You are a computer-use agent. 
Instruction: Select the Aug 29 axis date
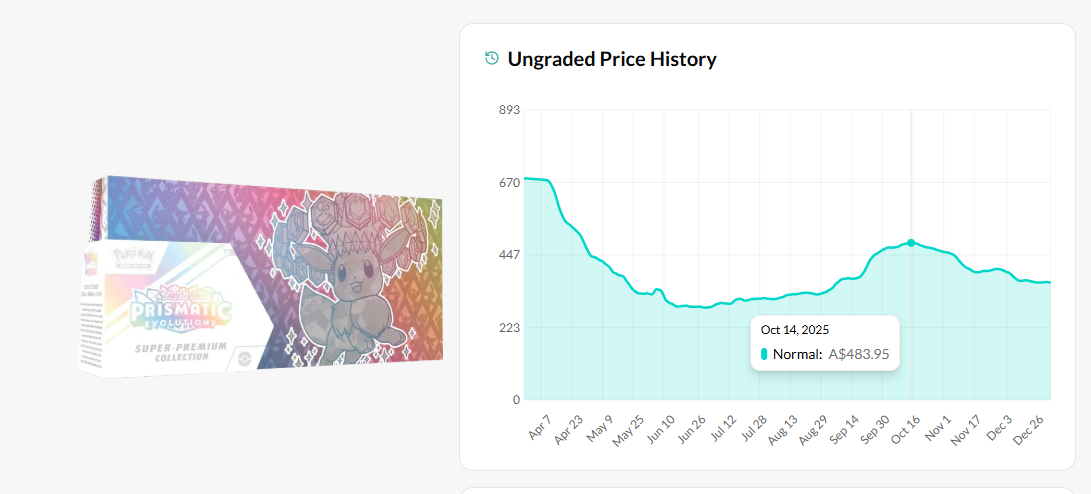[816, 431]
